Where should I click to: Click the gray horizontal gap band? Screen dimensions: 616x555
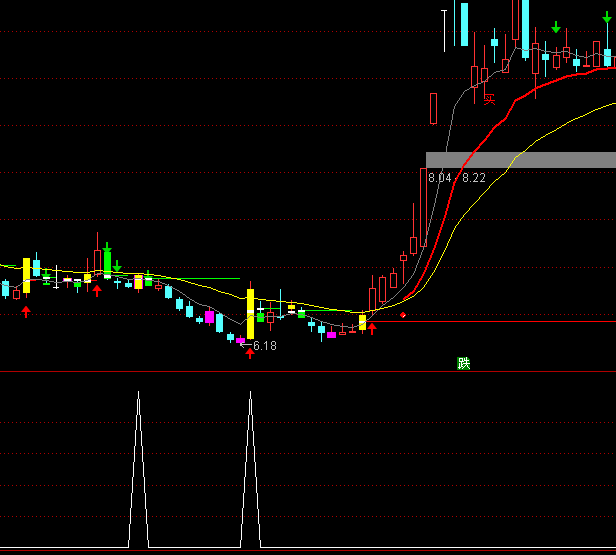[520, 160]
